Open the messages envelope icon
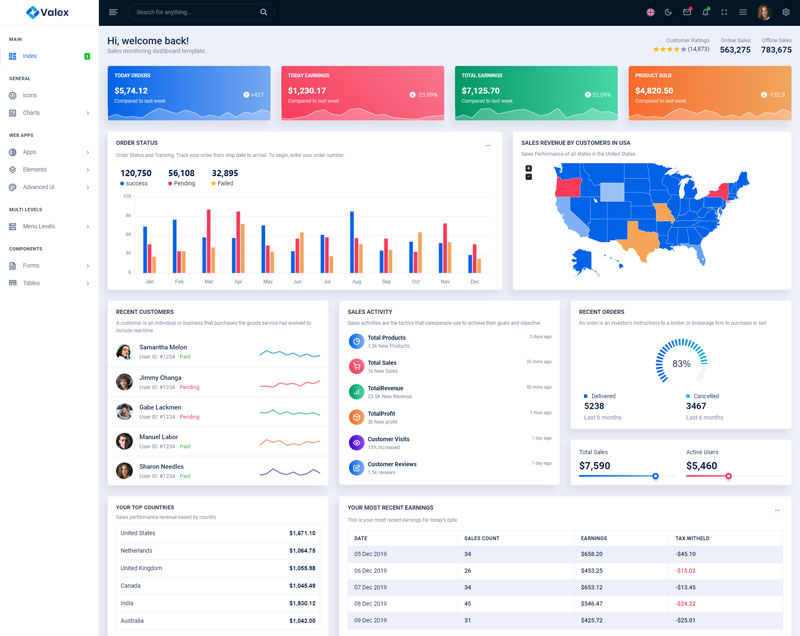Screen dimensions: 800x636 coord(687,12)
